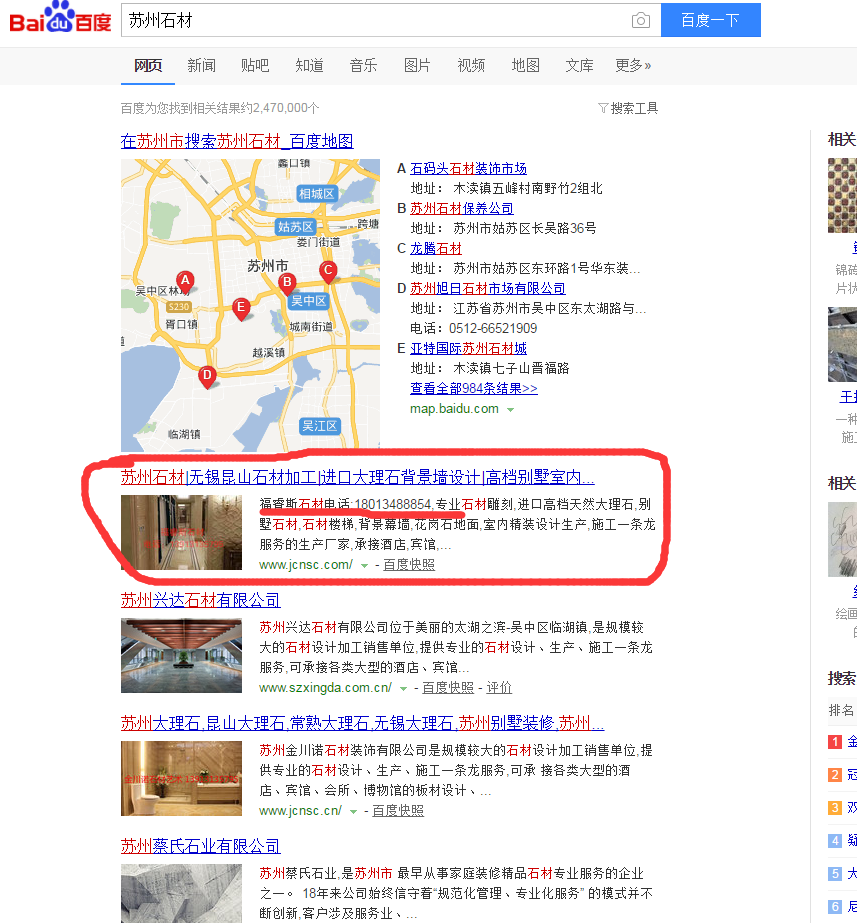Open 百度快照 for www.jcnsc.com/
Screen dimensions: 857x923
[x=409, y=565]
